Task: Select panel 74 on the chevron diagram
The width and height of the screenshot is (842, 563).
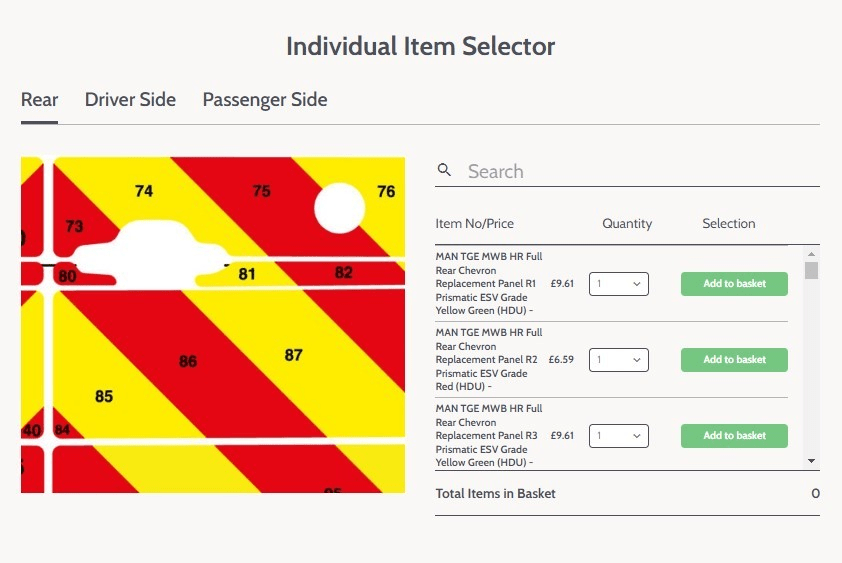Action: tap(144, 191)
